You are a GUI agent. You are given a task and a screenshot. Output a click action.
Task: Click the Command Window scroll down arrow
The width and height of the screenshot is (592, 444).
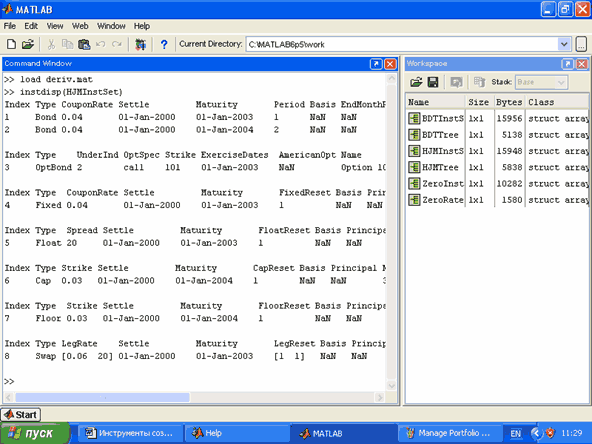(x=392, y=386)
